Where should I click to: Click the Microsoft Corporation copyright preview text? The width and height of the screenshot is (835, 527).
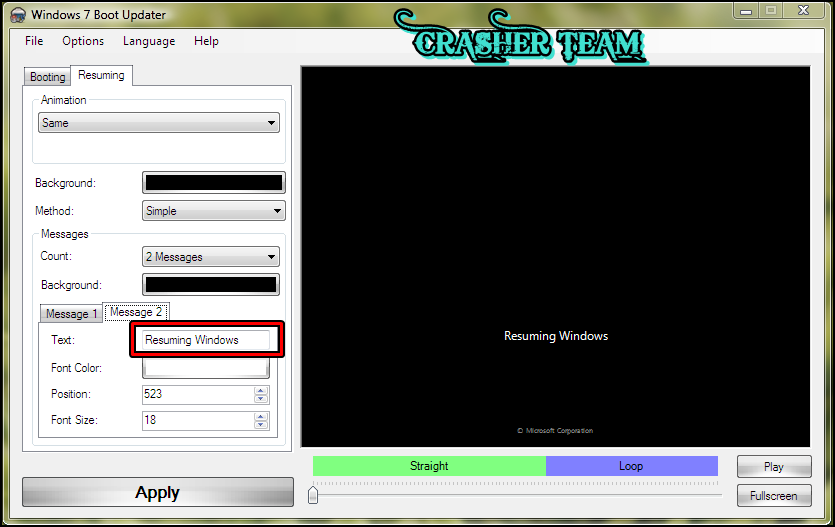[555, 431]
